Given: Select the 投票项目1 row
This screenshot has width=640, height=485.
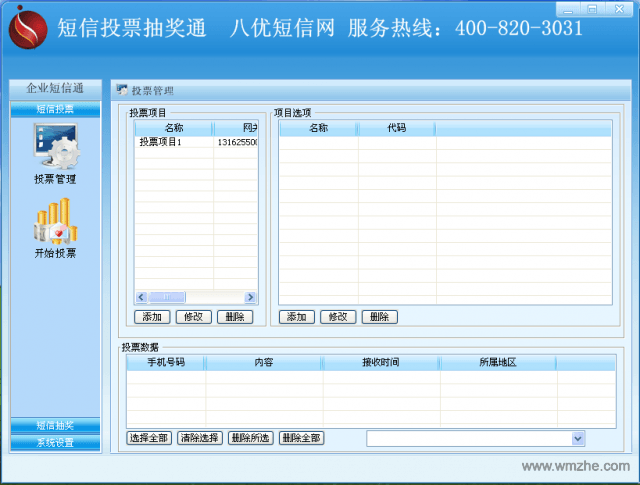Looking at the screenshot, I should tap(161, 142).
